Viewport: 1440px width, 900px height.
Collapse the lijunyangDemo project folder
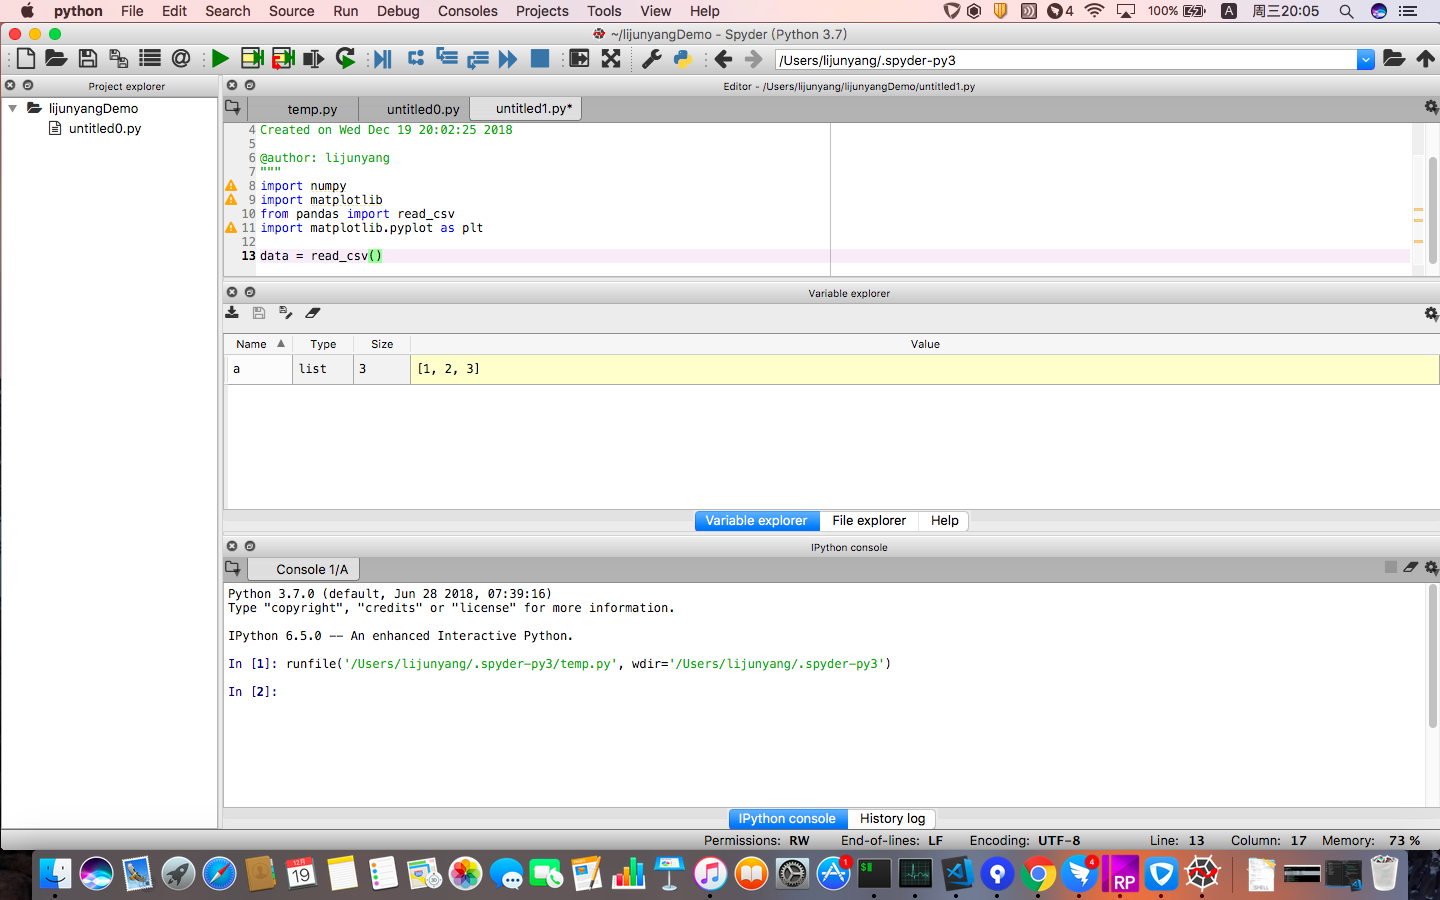pos(13,108)
